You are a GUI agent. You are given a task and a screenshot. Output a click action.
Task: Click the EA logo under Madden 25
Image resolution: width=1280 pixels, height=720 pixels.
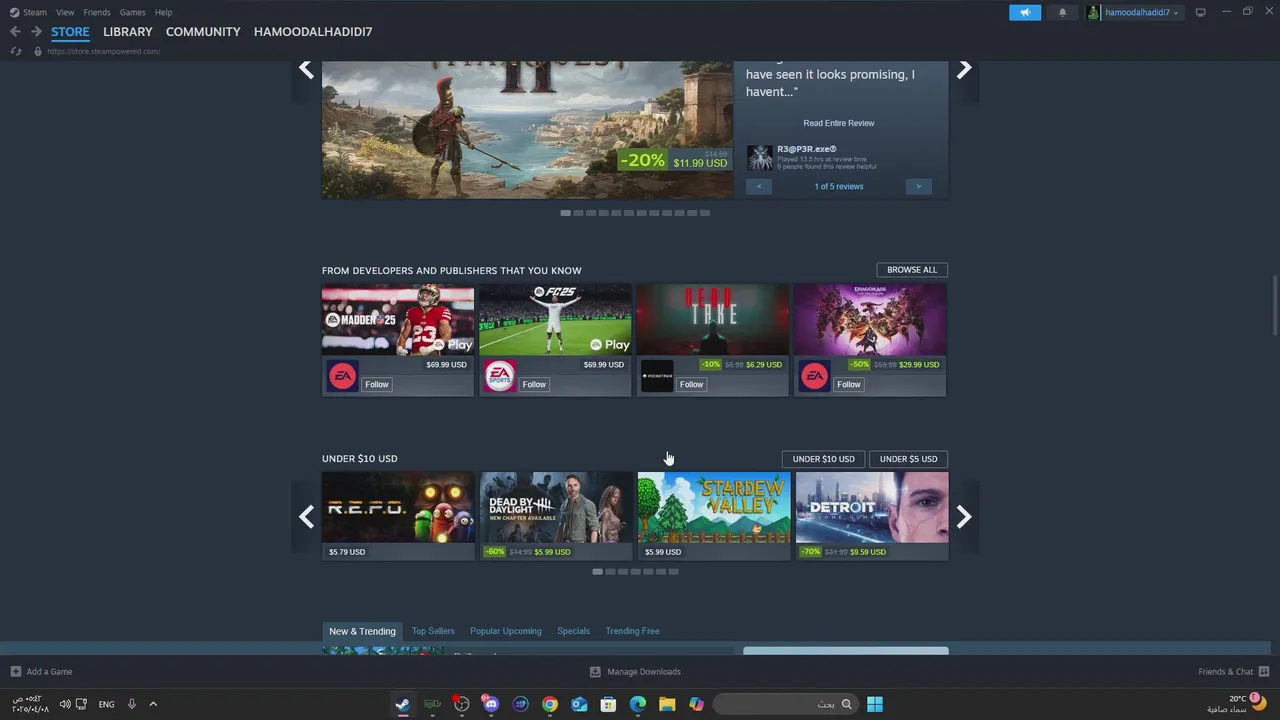[x=343, y=376]
